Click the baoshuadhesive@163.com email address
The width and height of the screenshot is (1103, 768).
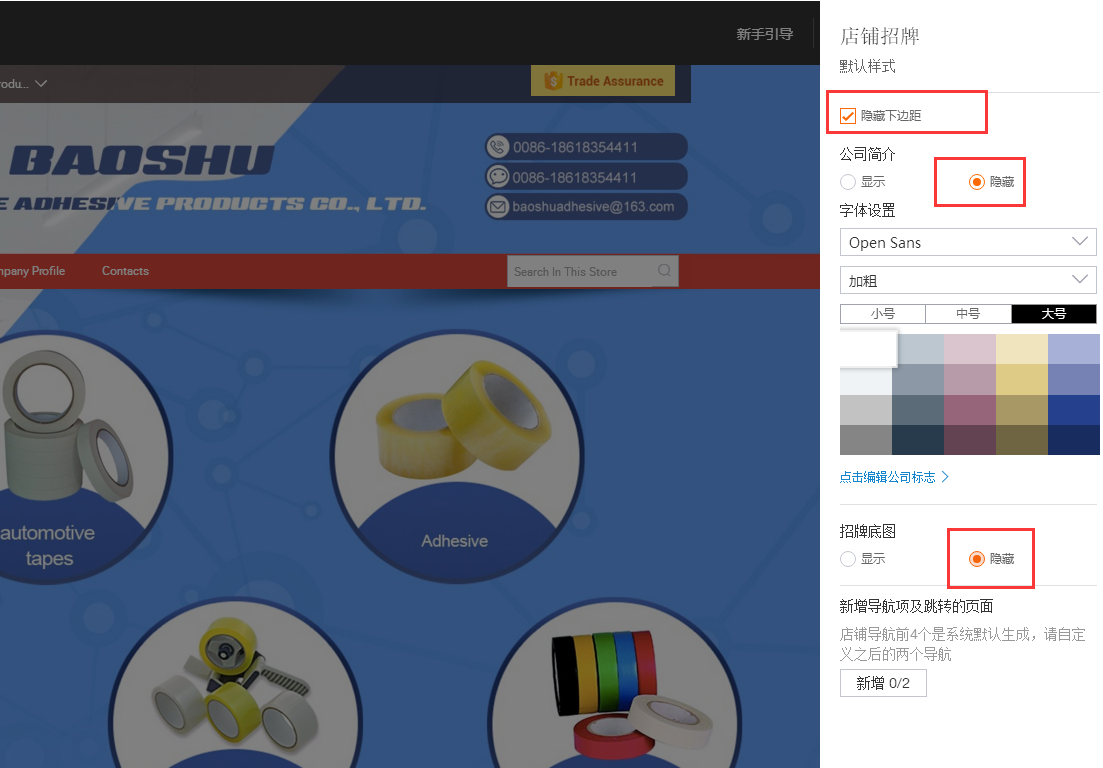tap(593, 207)
